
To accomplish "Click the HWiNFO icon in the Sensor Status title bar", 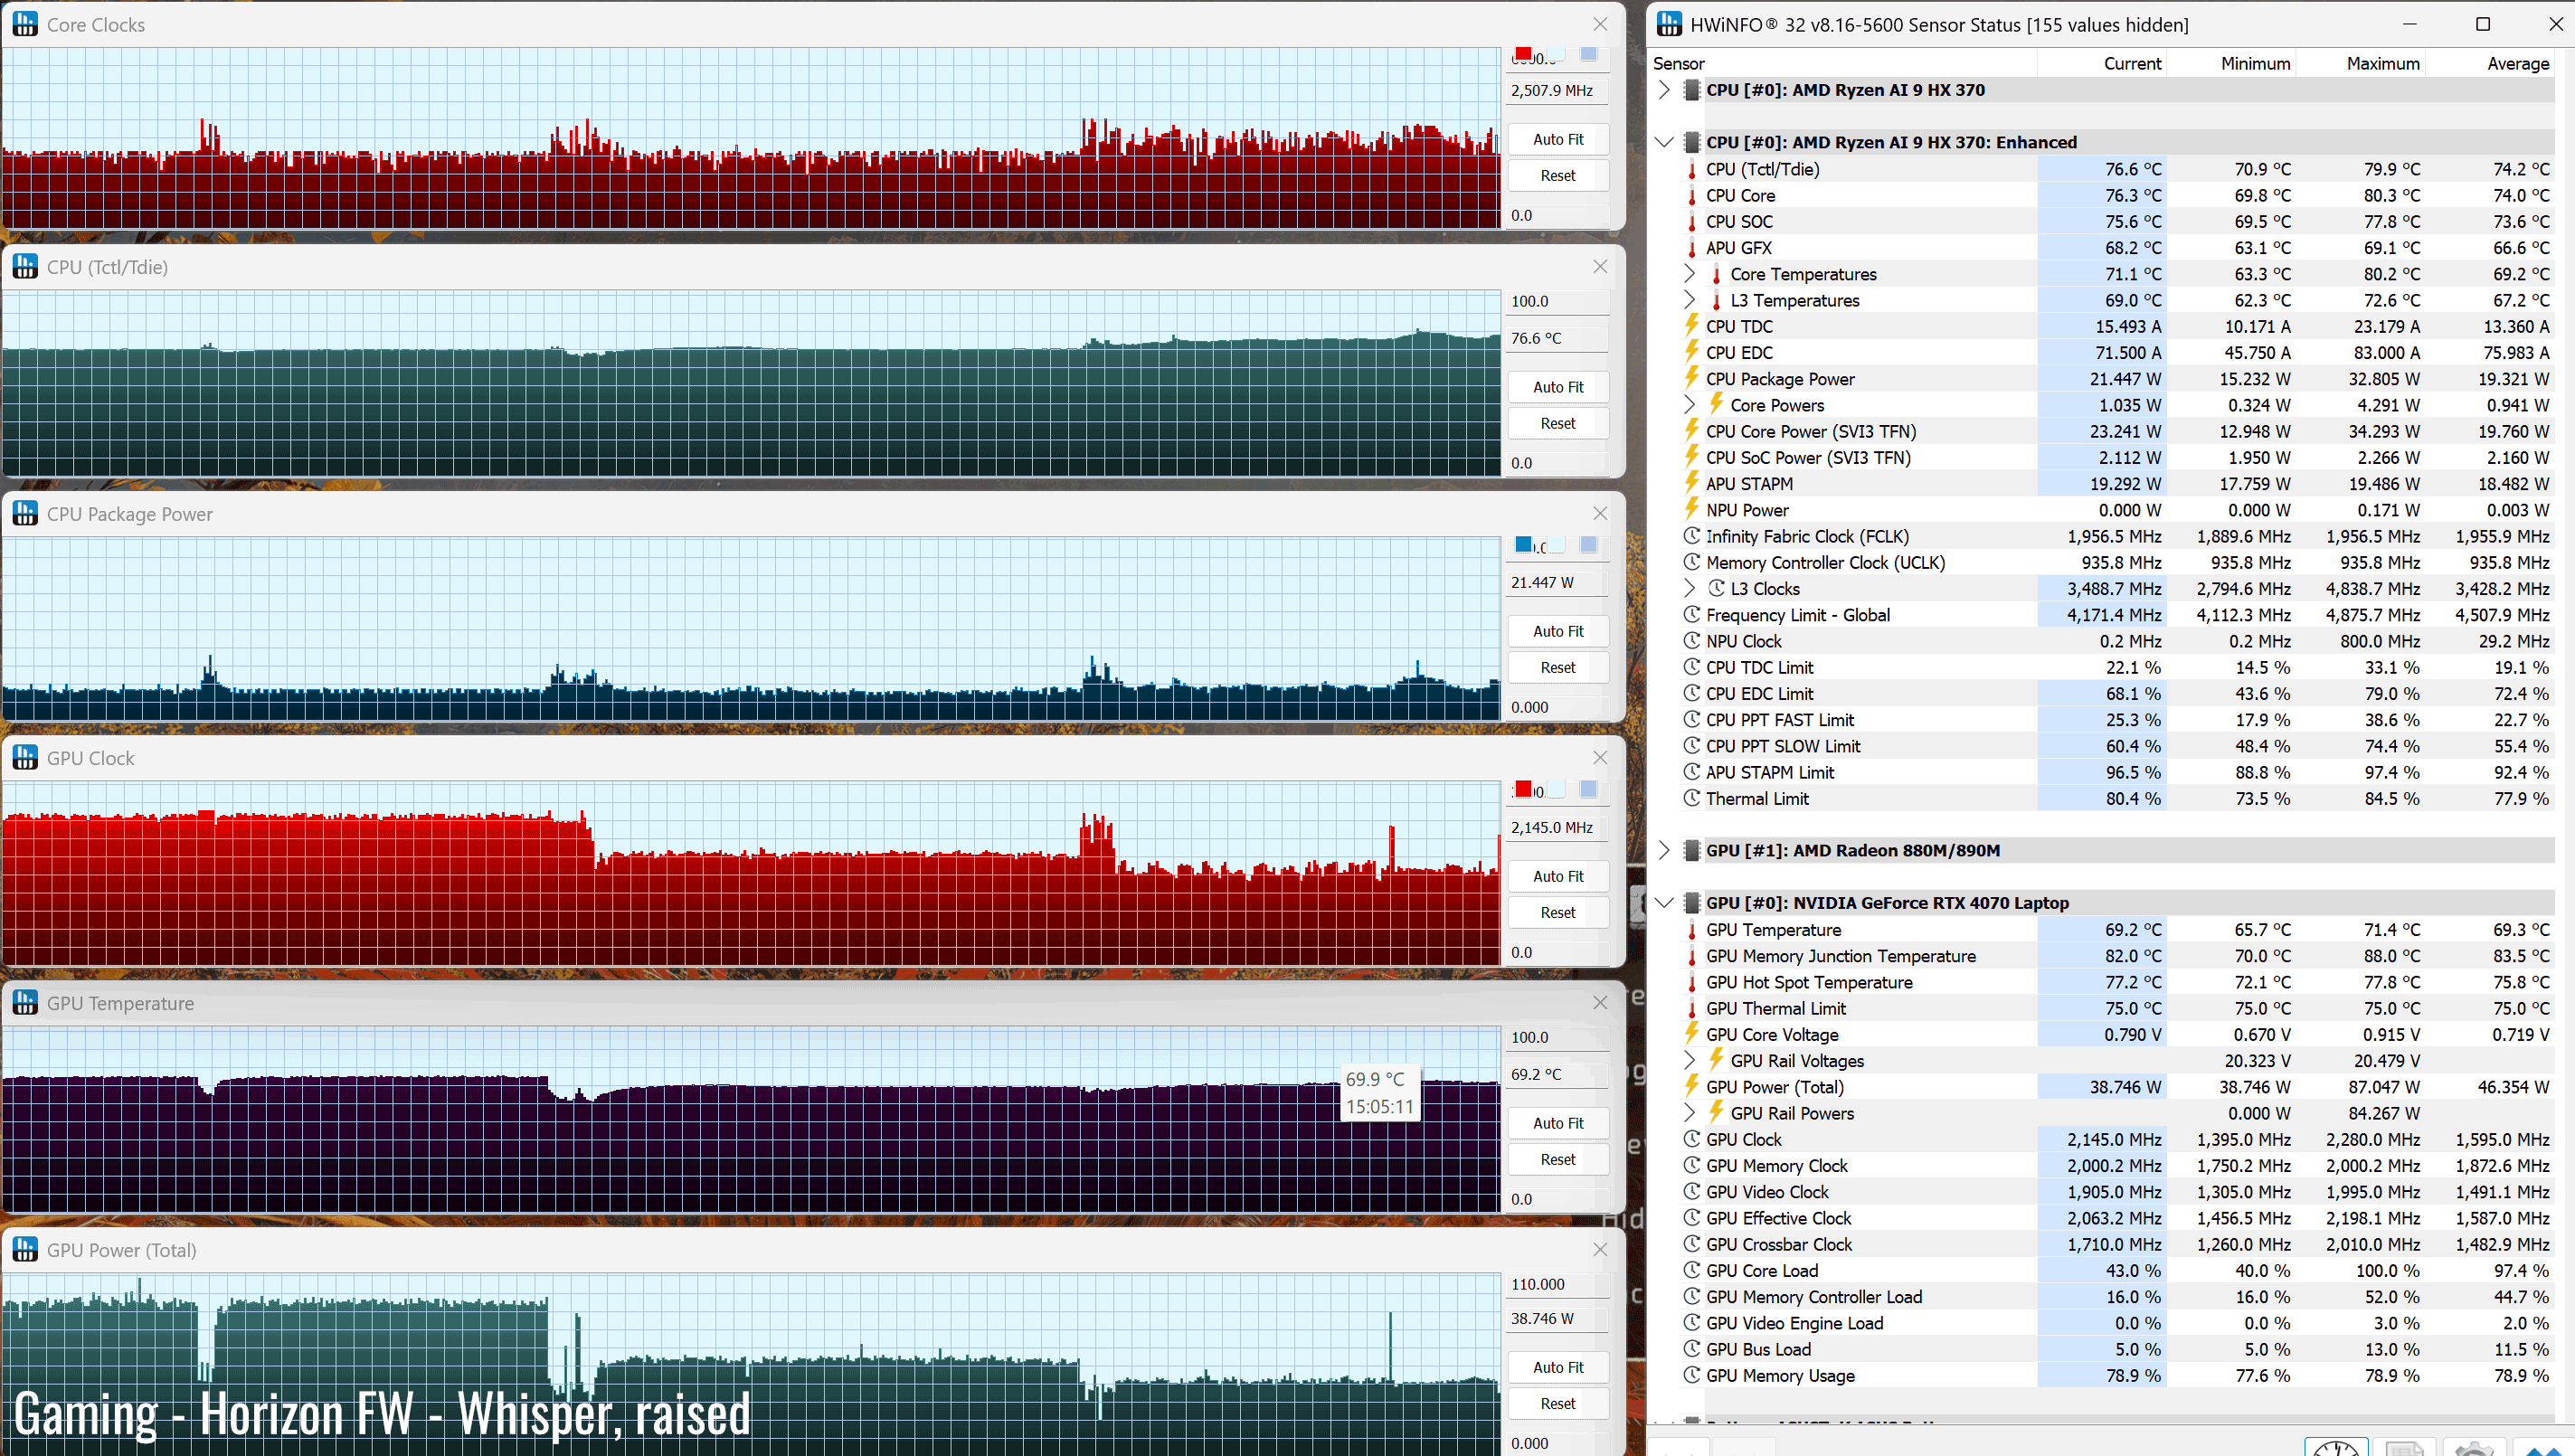I will click(1669, 24).
